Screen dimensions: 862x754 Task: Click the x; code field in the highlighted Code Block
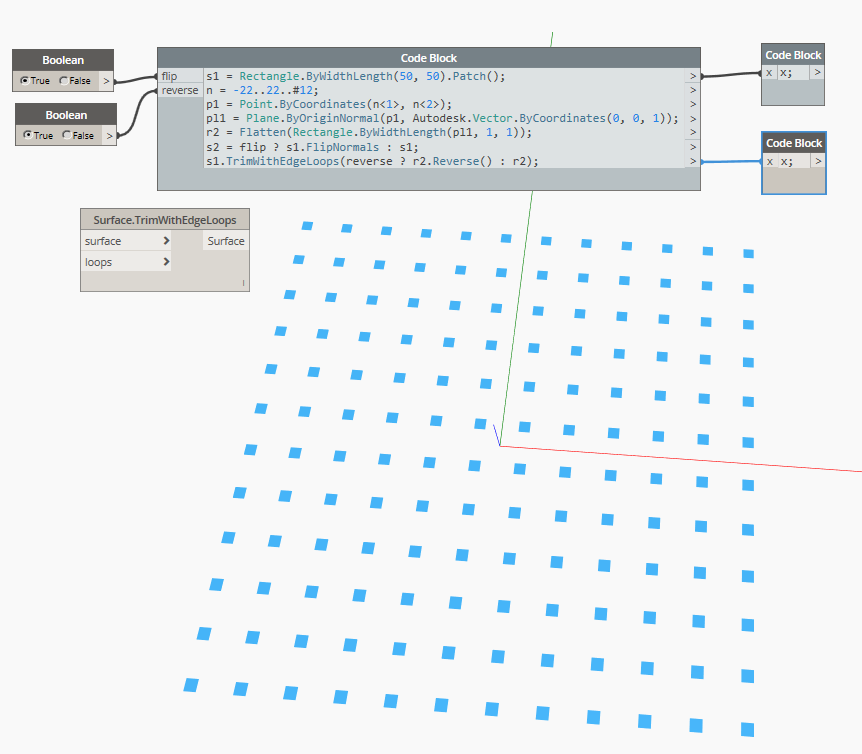[x=785, y=160]
